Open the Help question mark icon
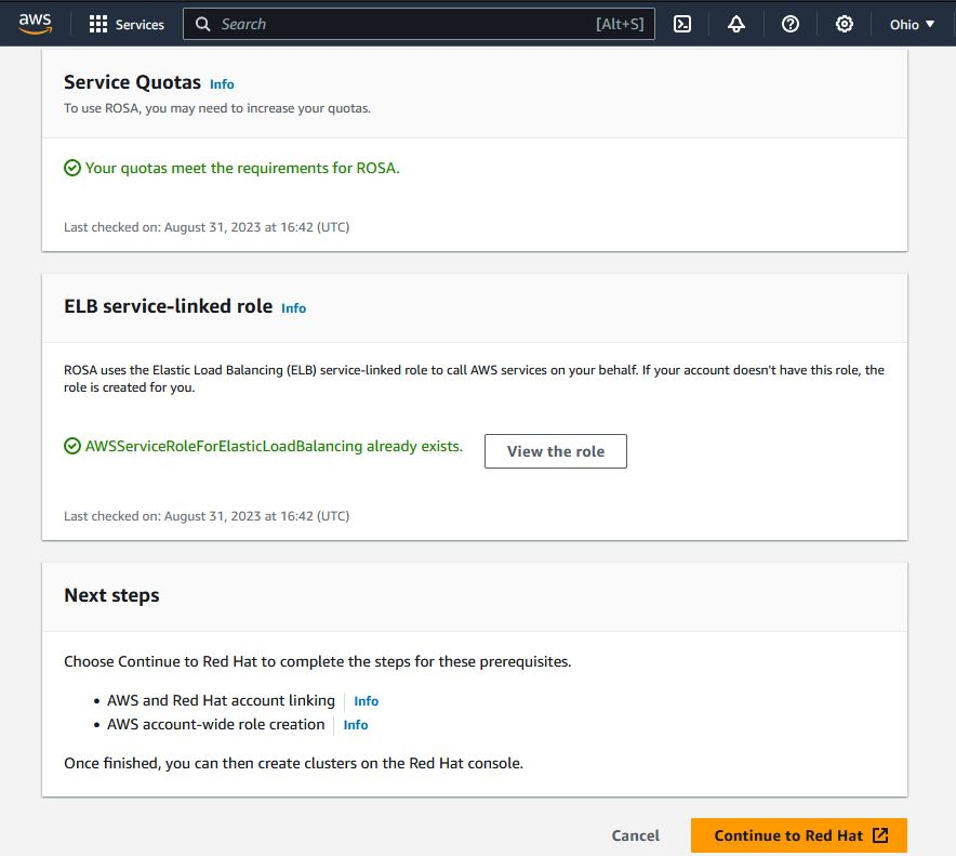The height and width of the screenshot is (856, 956). click(x=789, y=23)
